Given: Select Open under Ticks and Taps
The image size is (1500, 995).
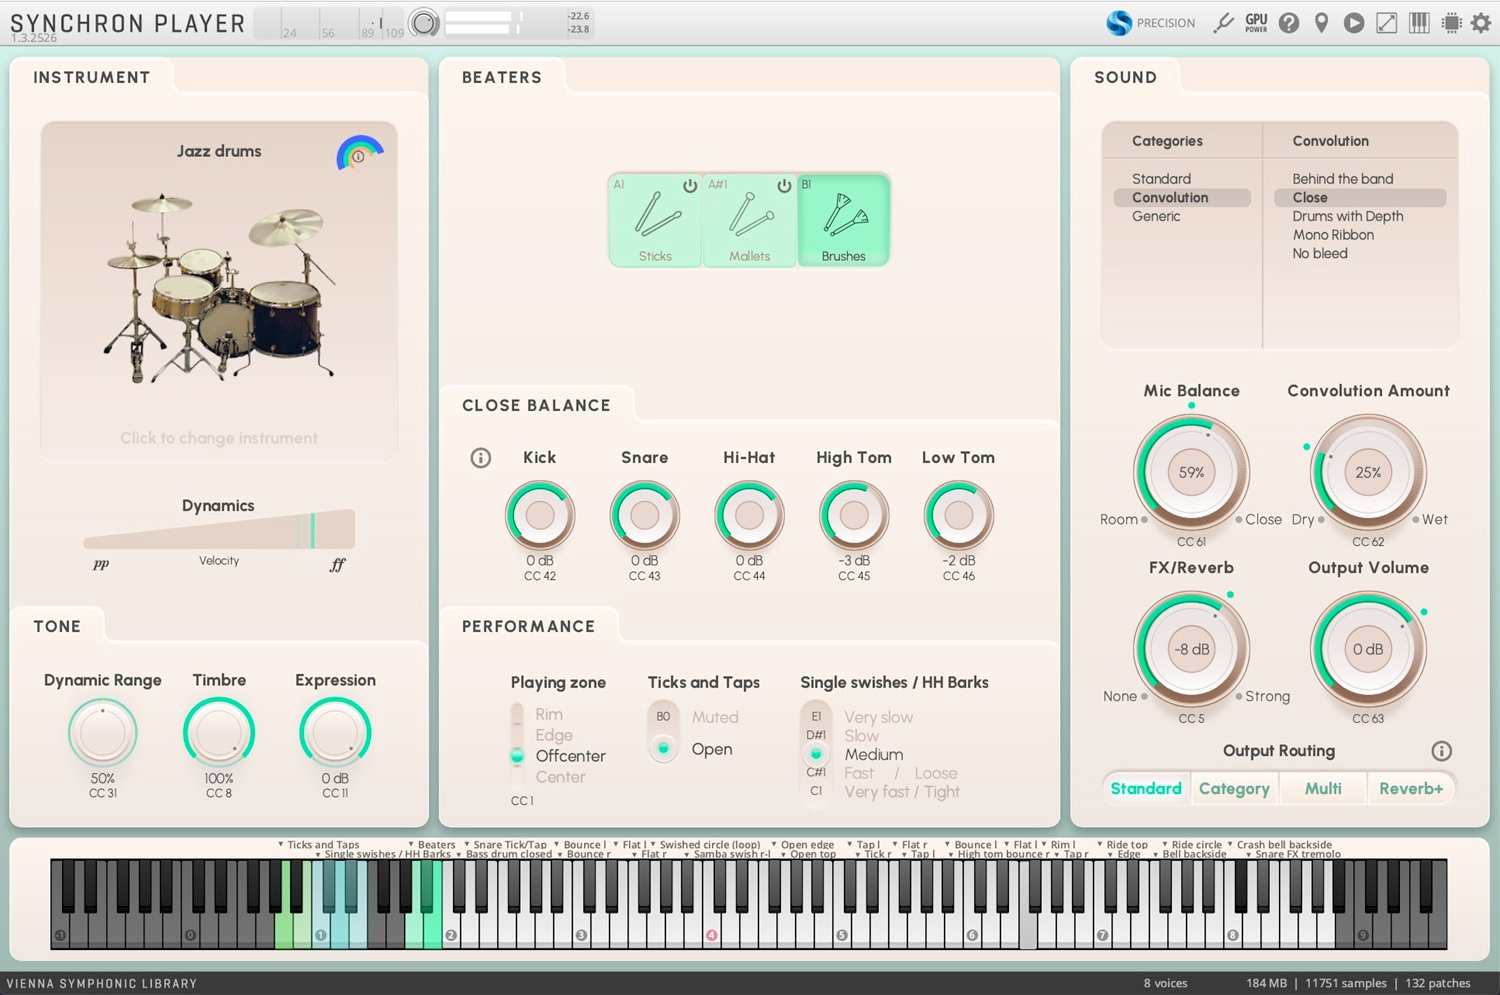Looking at the screenshot, I should click(x=711, y=749).
